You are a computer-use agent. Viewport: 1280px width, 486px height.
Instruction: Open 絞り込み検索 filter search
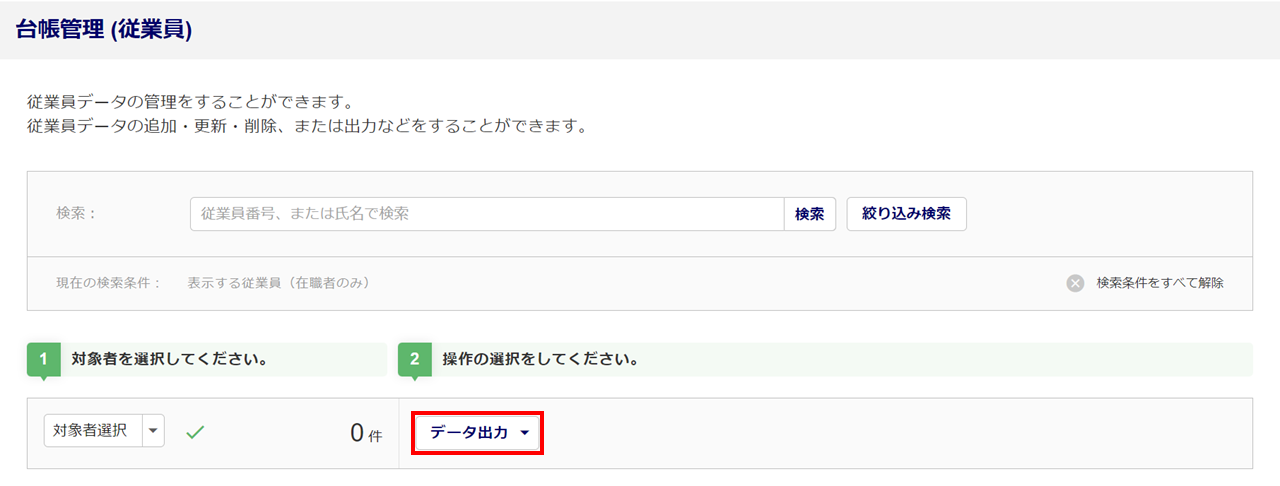click(x=906, y=214)
